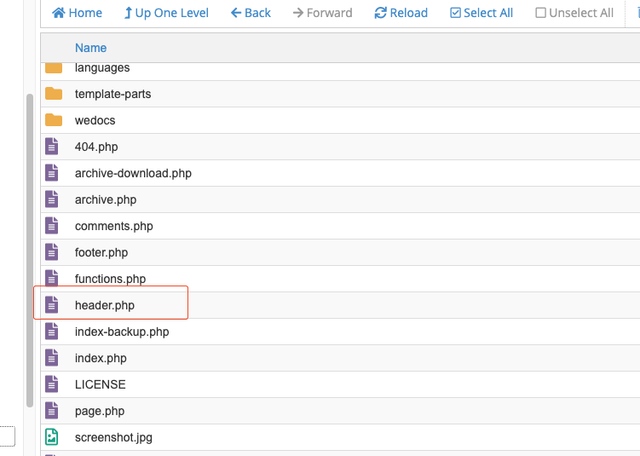Screen dimensions: 640x456
Task: Reload the file listing
Action: [x=401, y=13]
